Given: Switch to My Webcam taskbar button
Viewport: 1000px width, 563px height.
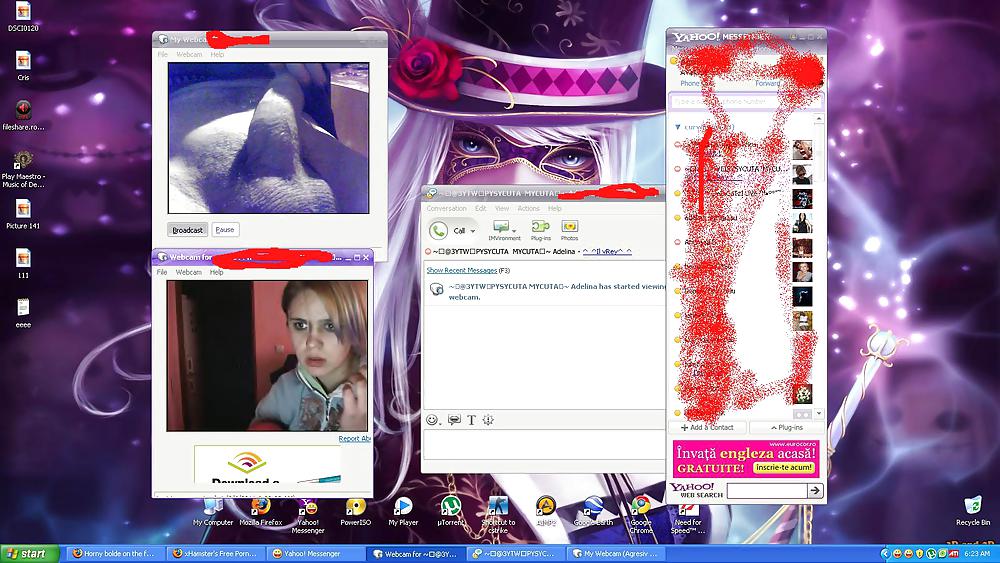Looking at the screenshot, I should pos(615,553).
